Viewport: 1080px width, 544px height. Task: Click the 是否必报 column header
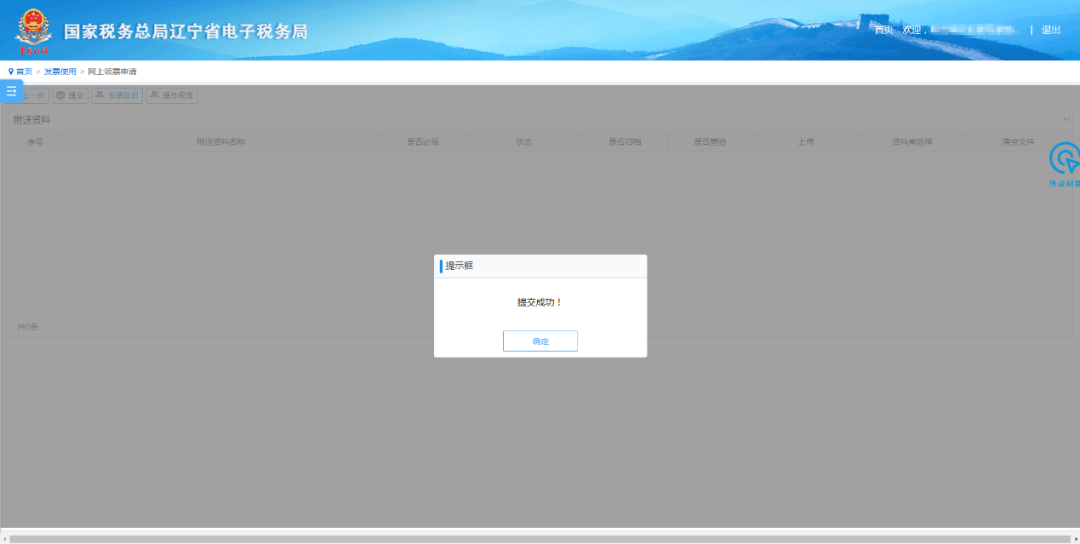click(423, 142)
